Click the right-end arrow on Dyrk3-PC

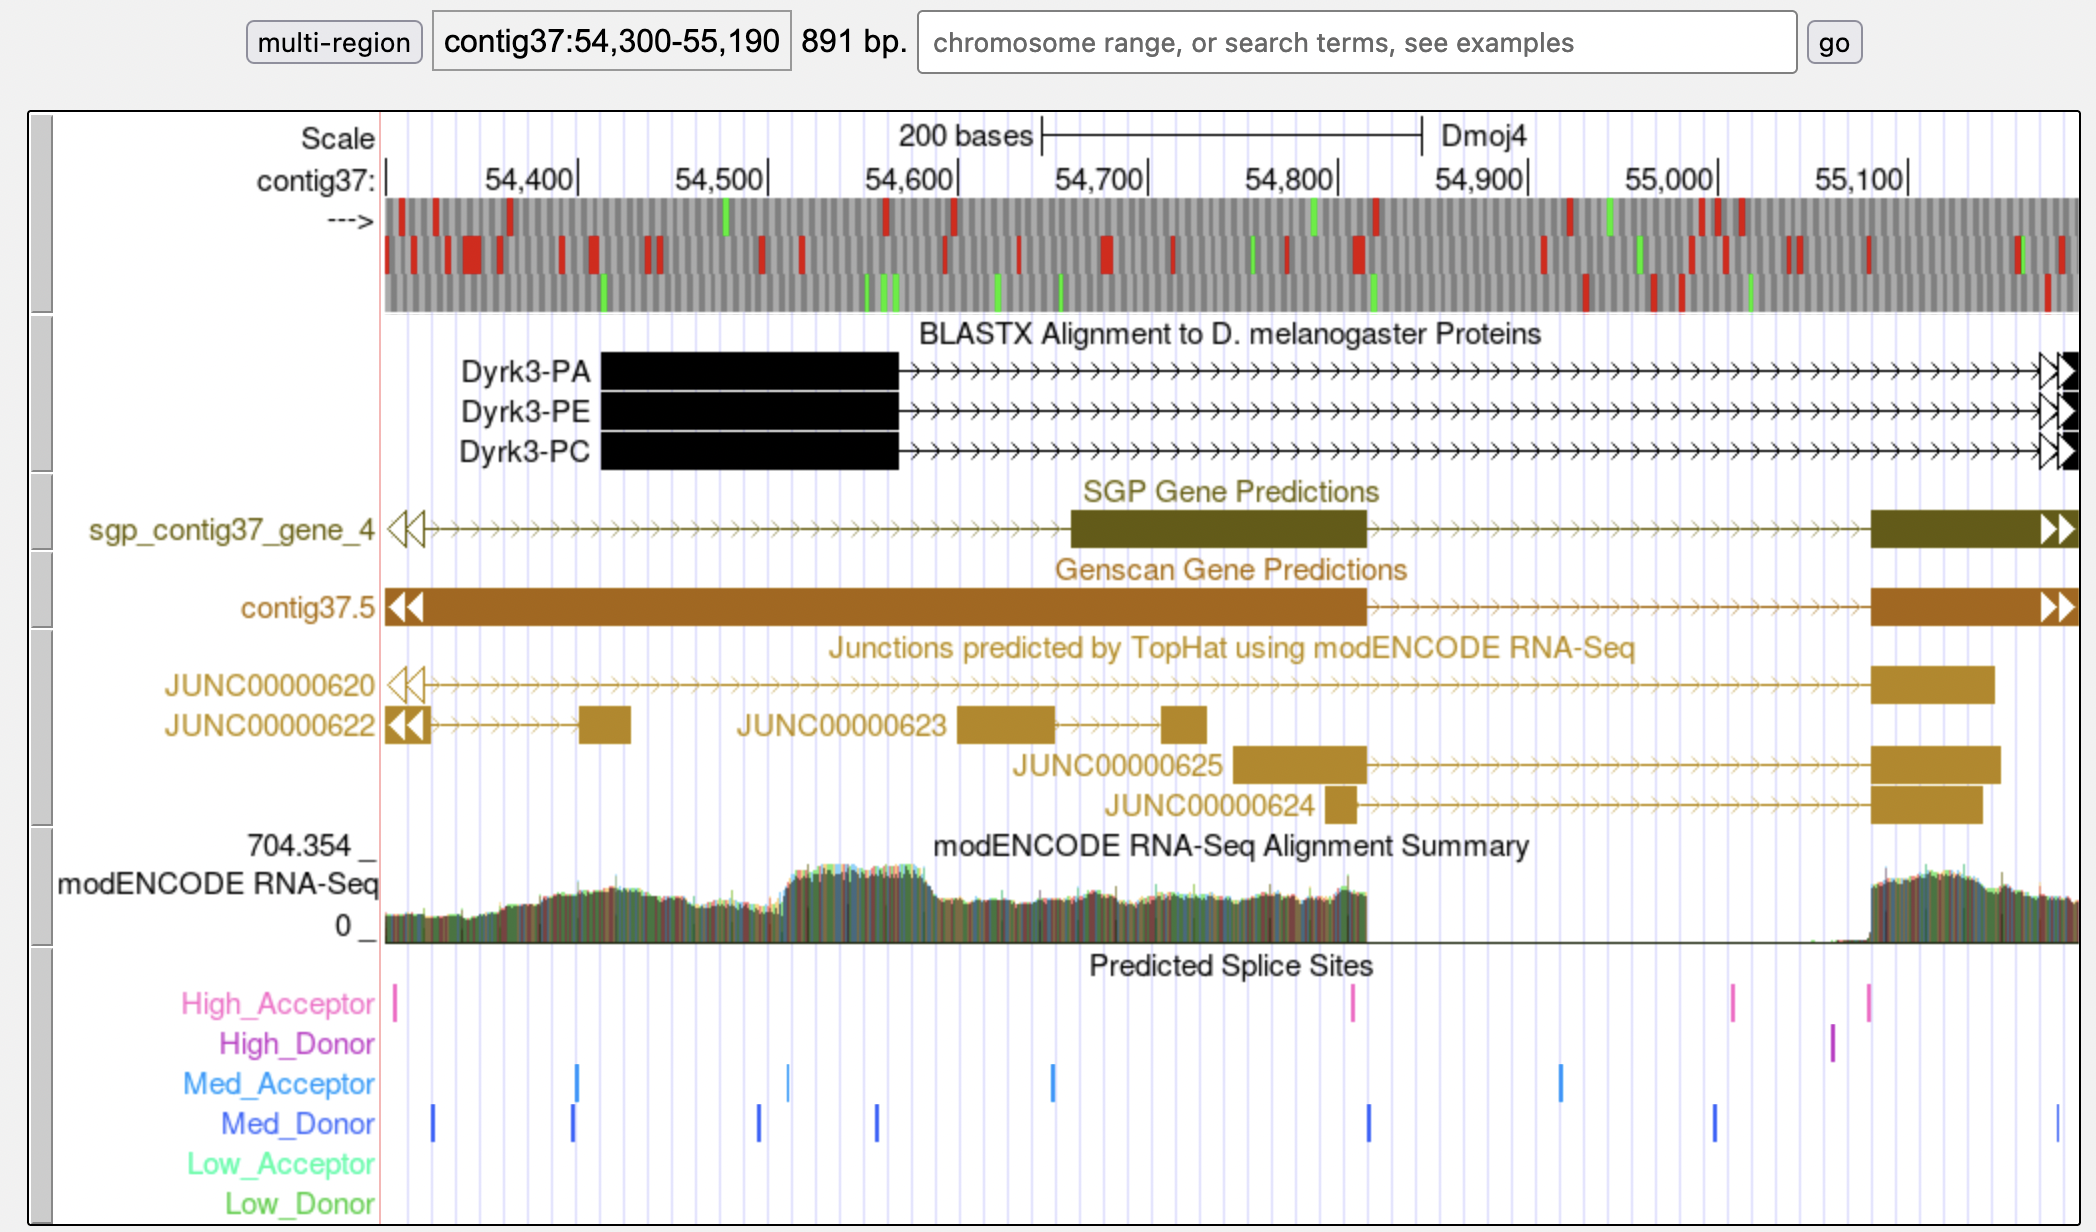click(x=2059, y=451)
